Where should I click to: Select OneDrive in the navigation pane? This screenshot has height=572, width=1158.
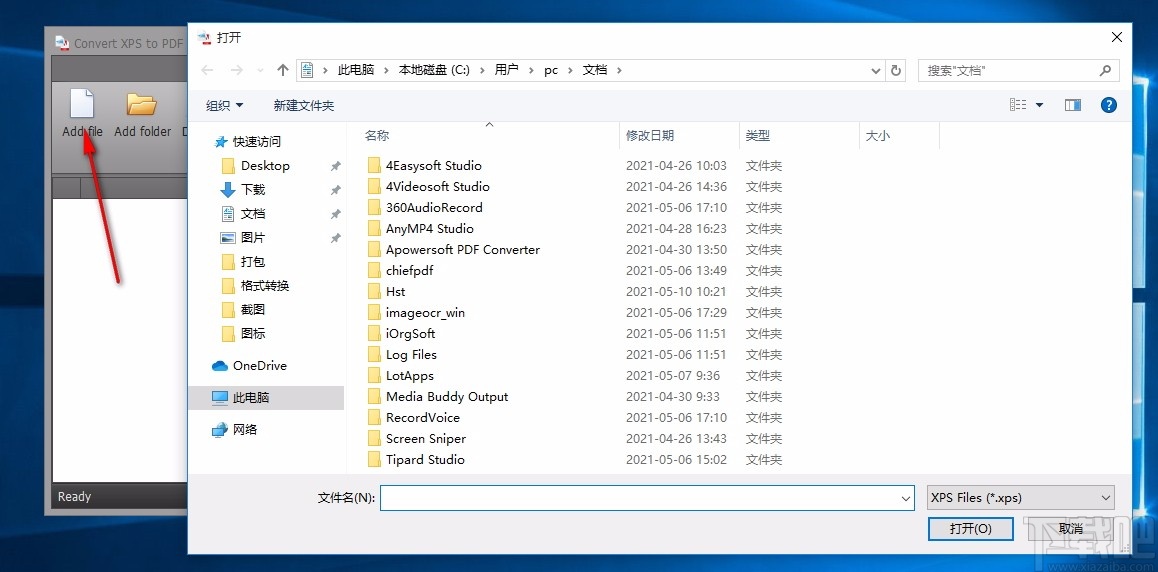tap(250, 366)
